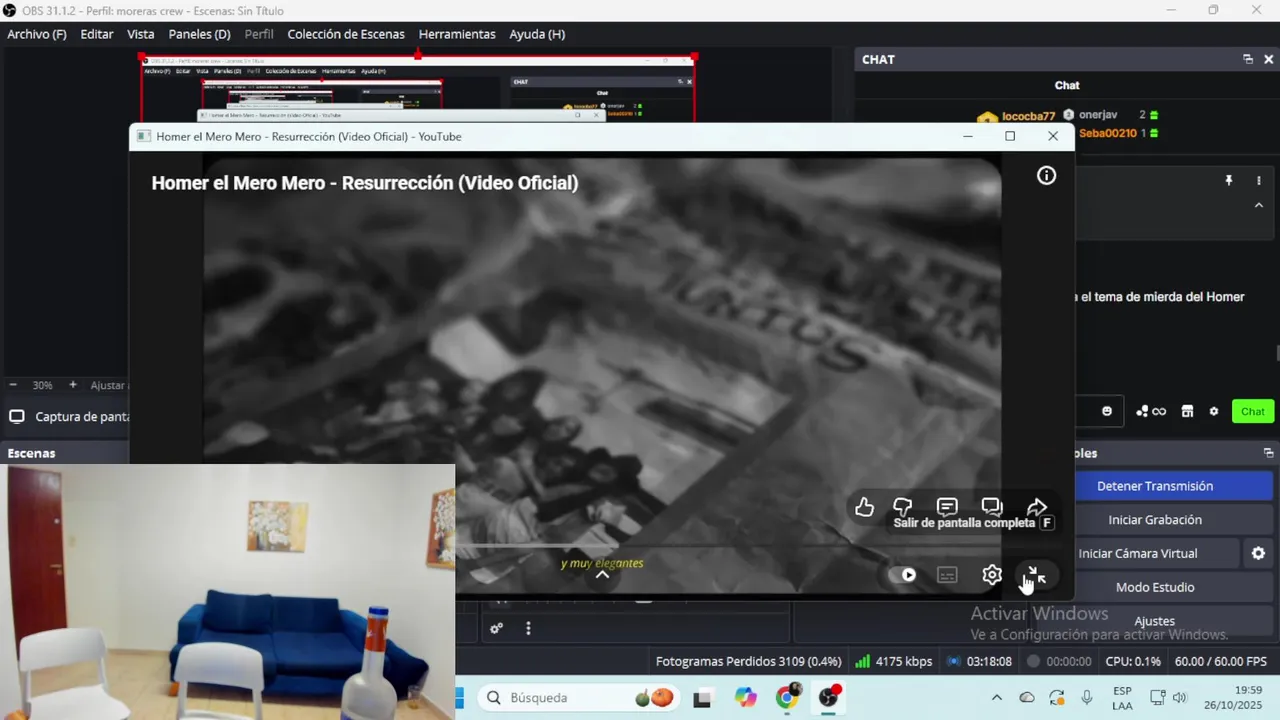The width and height of the screenshot is (1280, 720).
Task: Pop out the CHAT dock panel
Action: pos(1248,59)
